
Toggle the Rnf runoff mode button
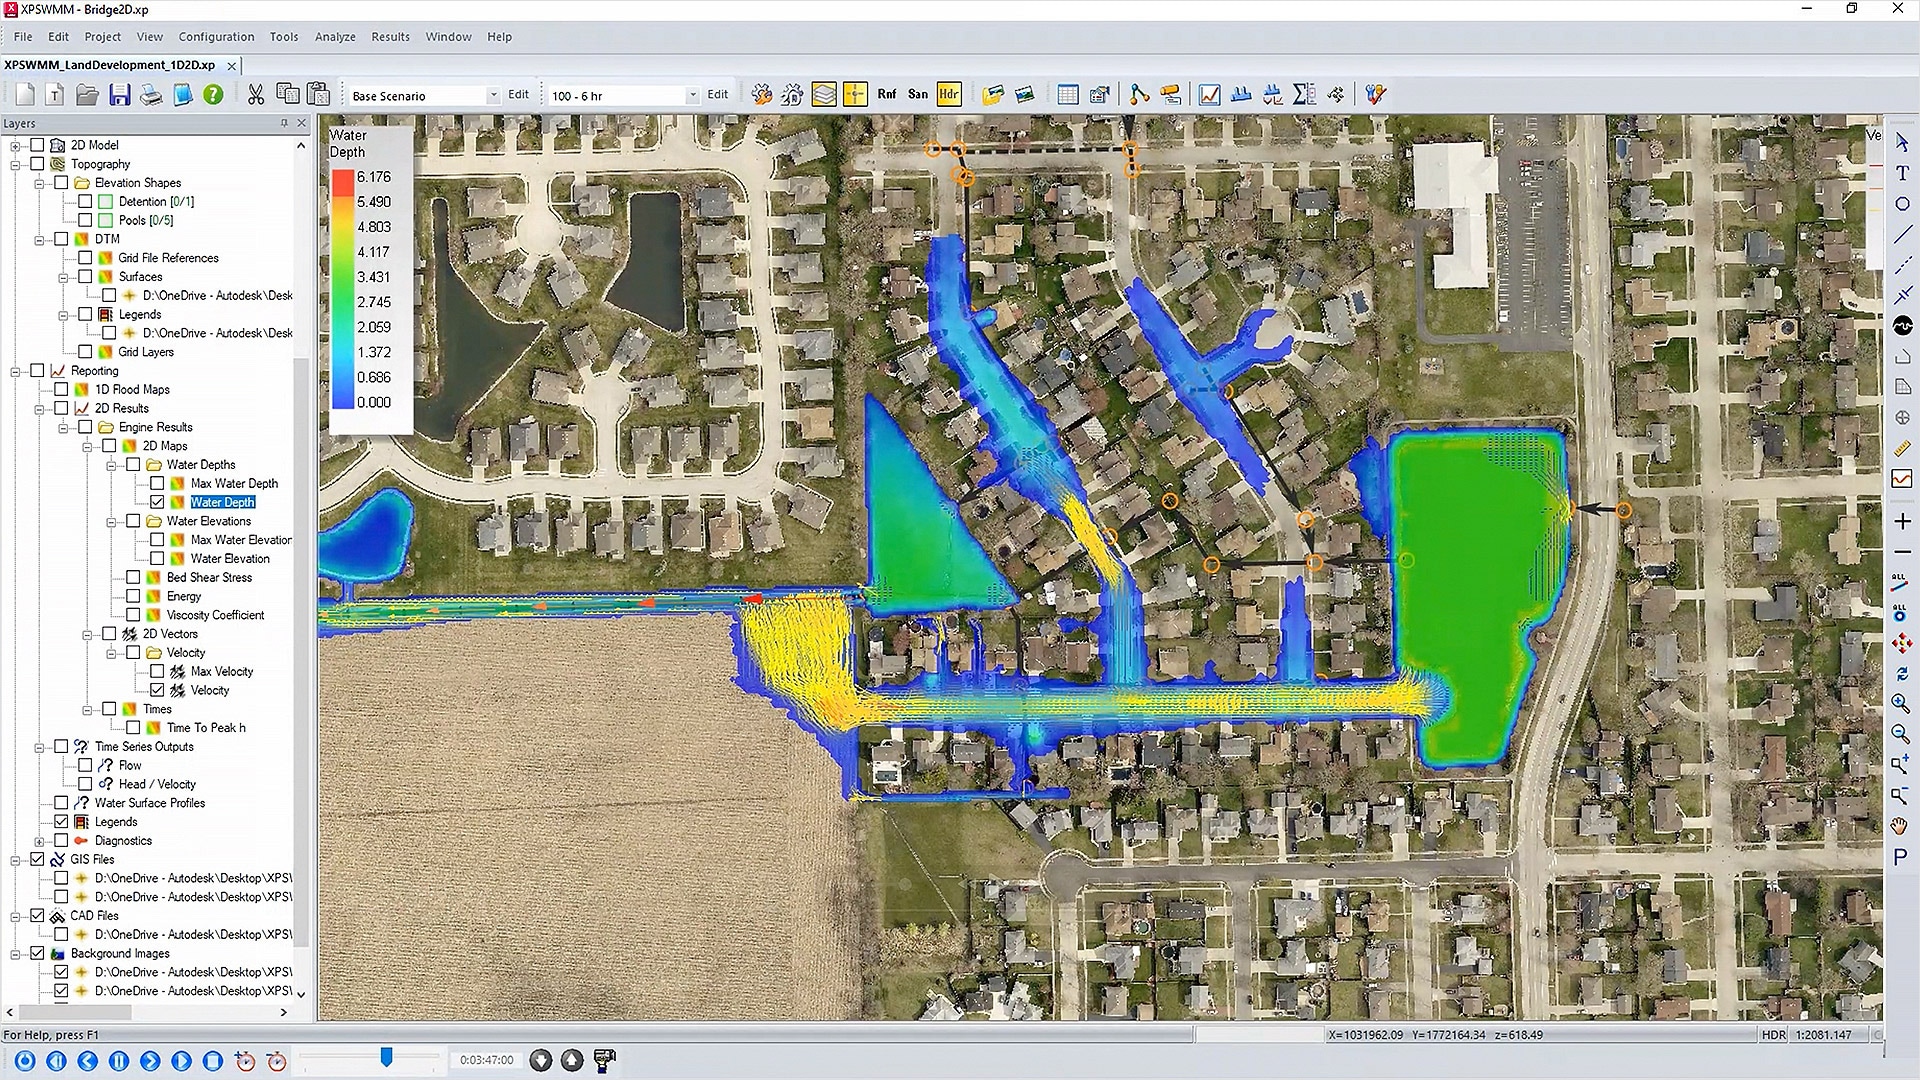pyautogui.click(x=886, y=95)
